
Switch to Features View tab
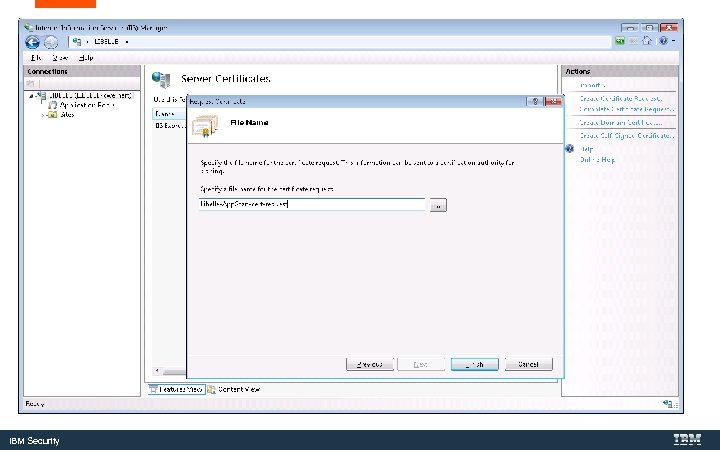[176, 389]
